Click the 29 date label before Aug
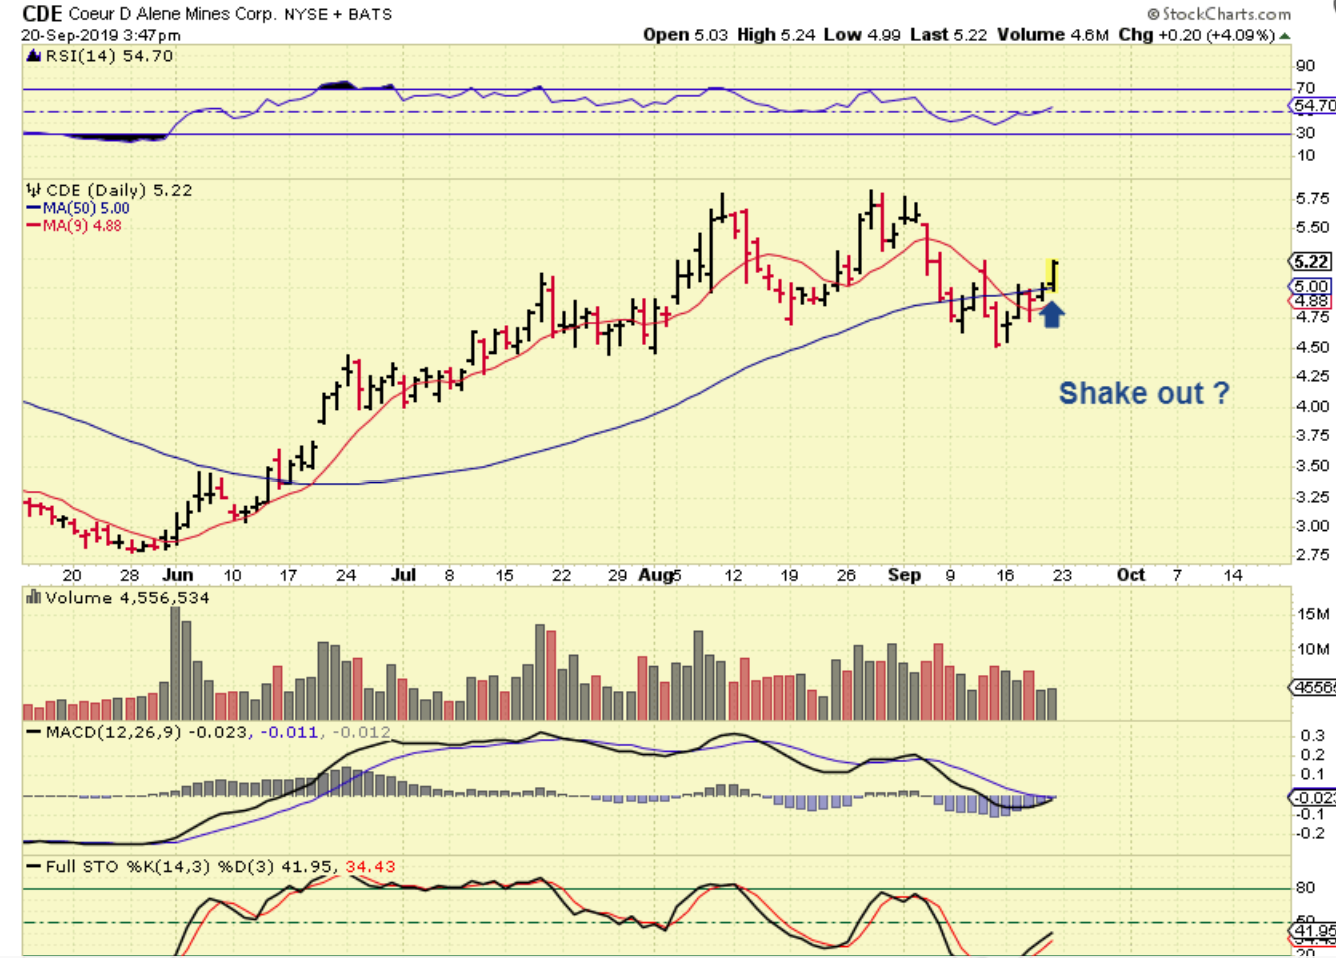Image resolution: width=1336 pixels, height=958 pixels. click(x=618, y=575)
